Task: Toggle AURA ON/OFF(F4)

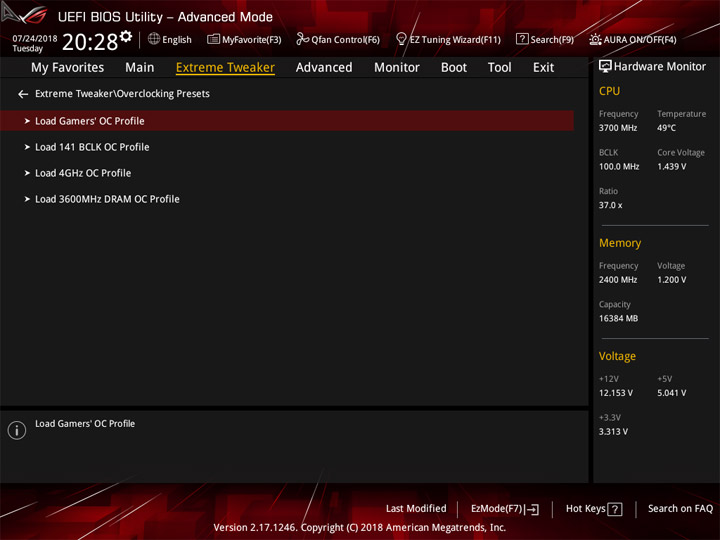Action: click(x=640, y=40)
